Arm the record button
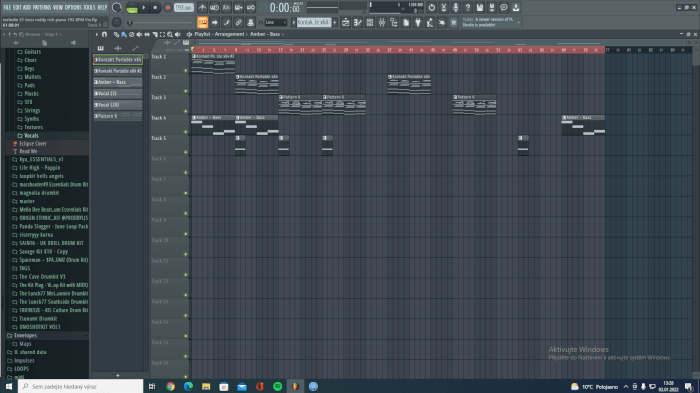This screenshot has width=700, height=393. point(168,8)
